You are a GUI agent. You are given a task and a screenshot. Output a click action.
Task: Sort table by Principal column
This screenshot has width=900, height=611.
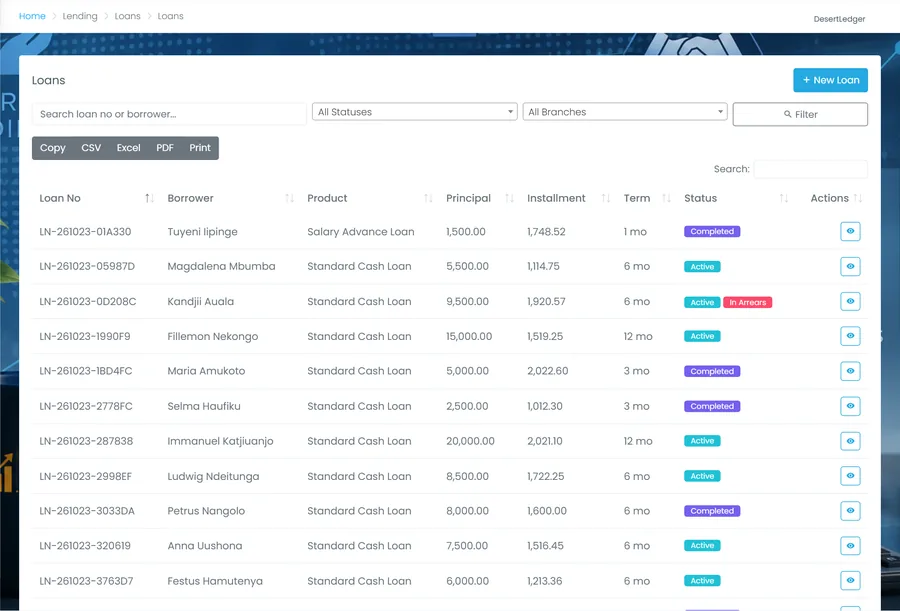479,198
